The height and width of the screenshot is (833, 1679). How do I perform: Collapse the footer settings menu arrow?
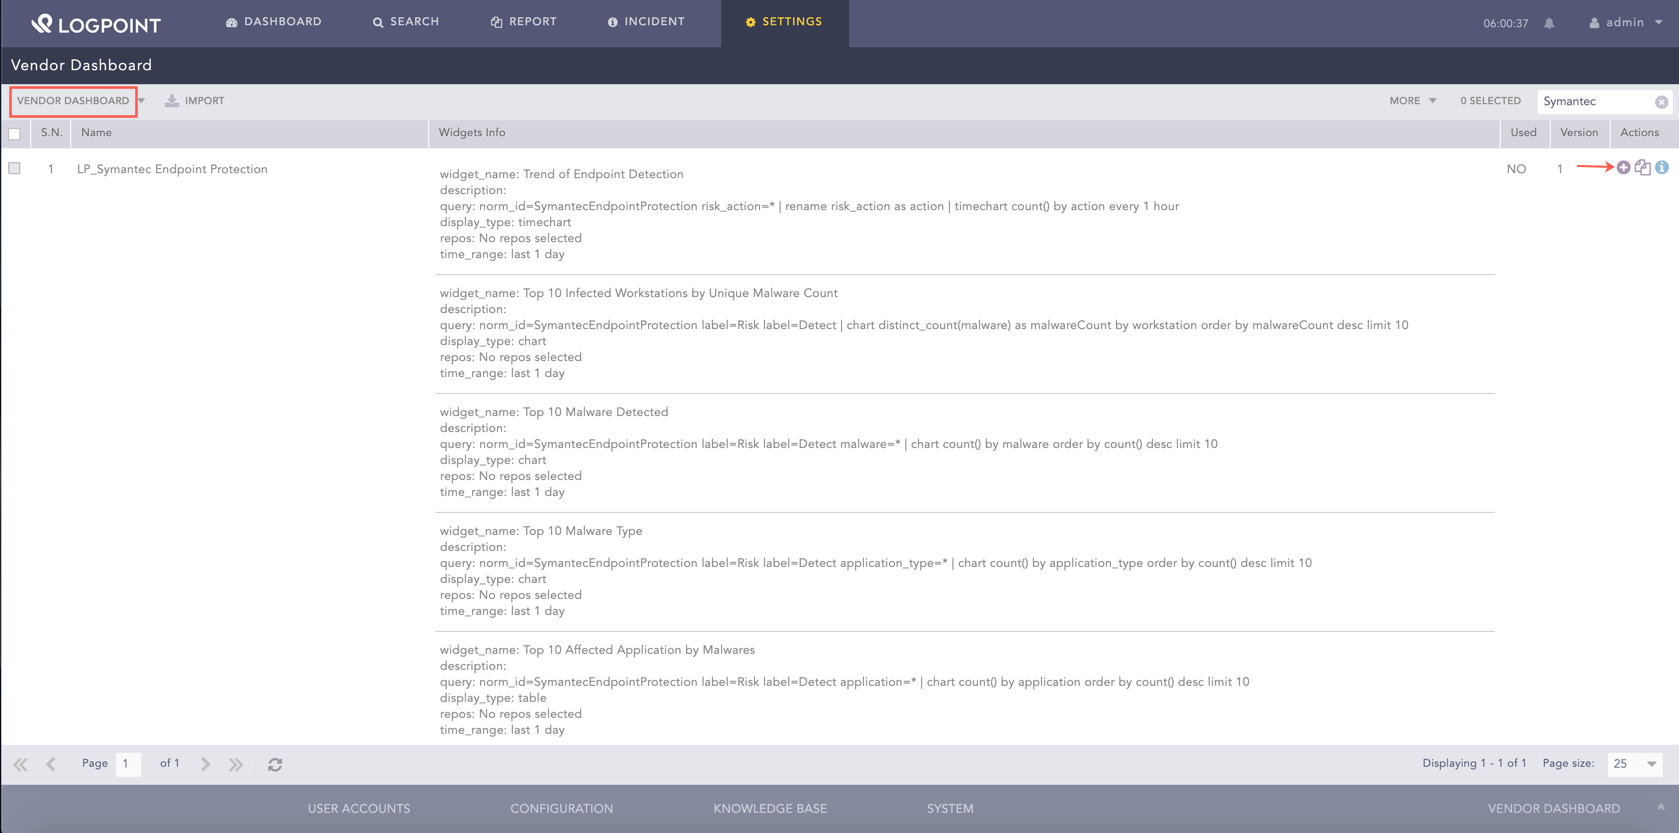point(1660,808)
